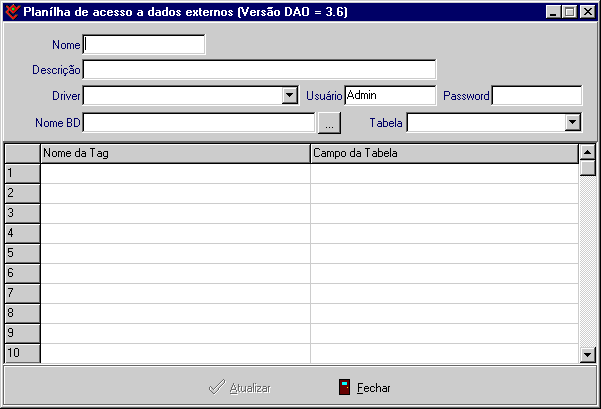
Task: Click the scroll up arrow of the grid
Action: pos(588,152)
